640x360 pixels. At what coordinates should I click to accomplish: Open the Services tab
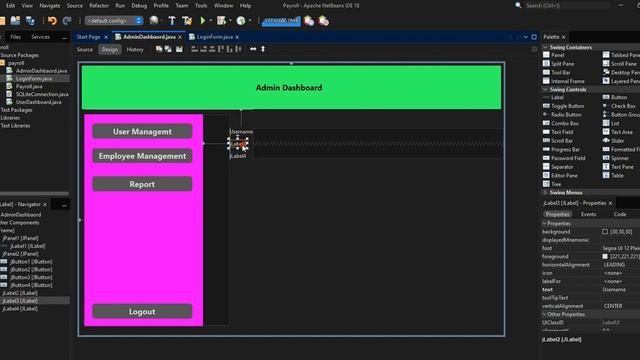(x=40, y=37)
